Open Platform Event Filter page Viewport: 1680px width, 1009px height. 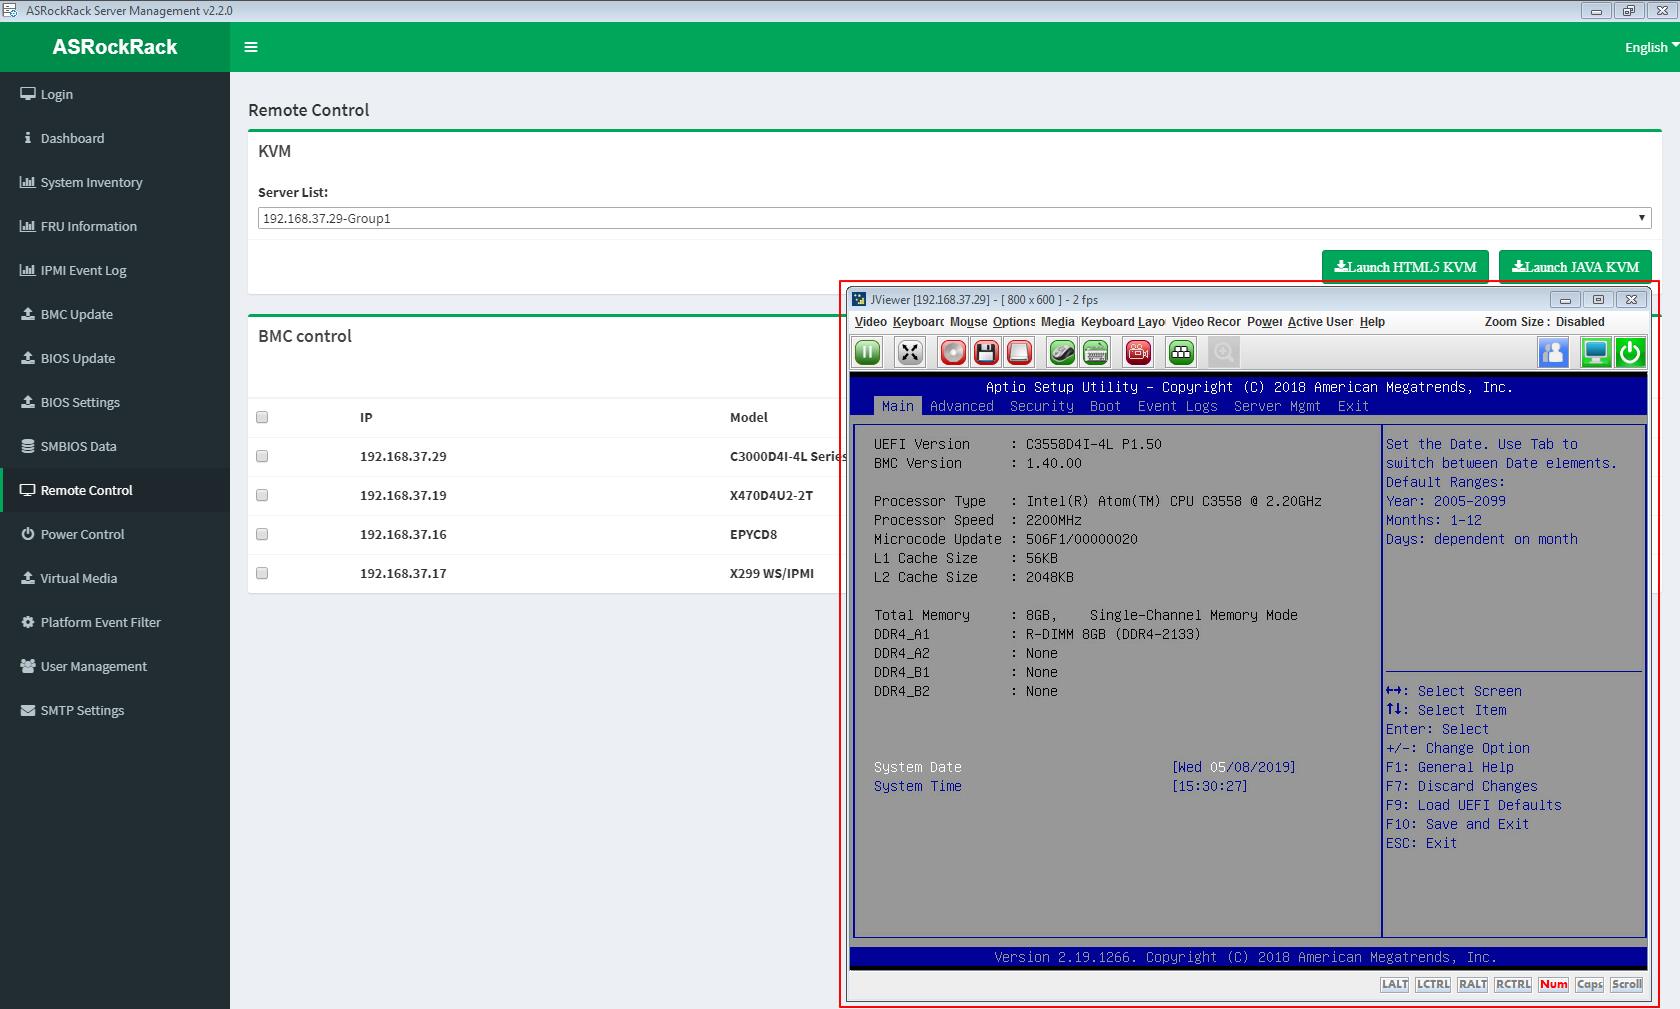point(115,622)
